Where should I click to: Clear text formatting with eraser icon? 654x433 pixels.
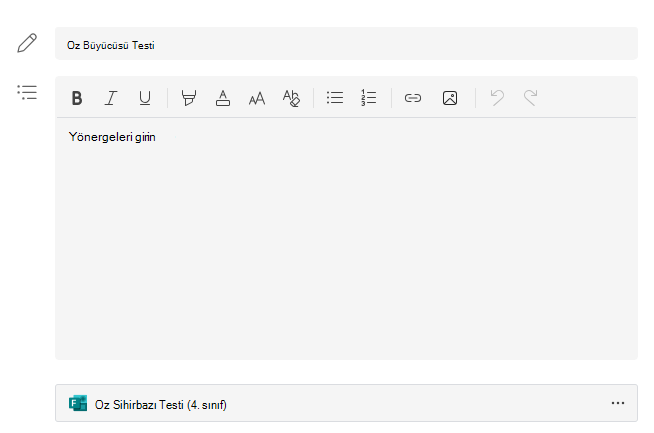pos(291,98)
